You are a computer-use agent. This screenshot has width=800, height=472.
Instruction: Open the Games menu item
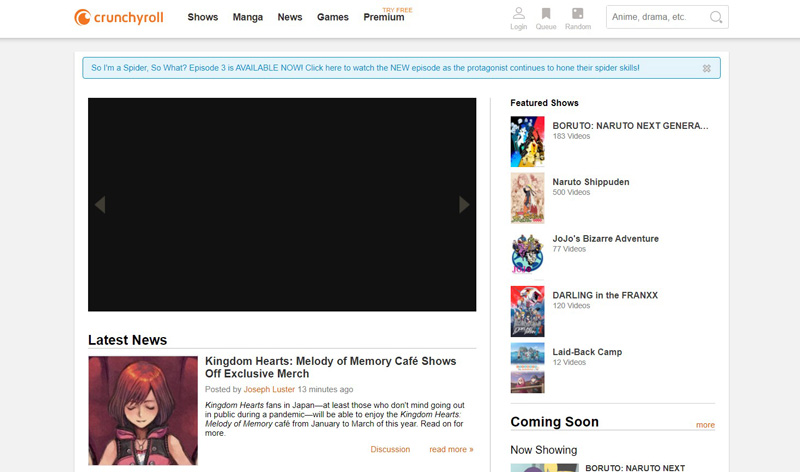333,17
